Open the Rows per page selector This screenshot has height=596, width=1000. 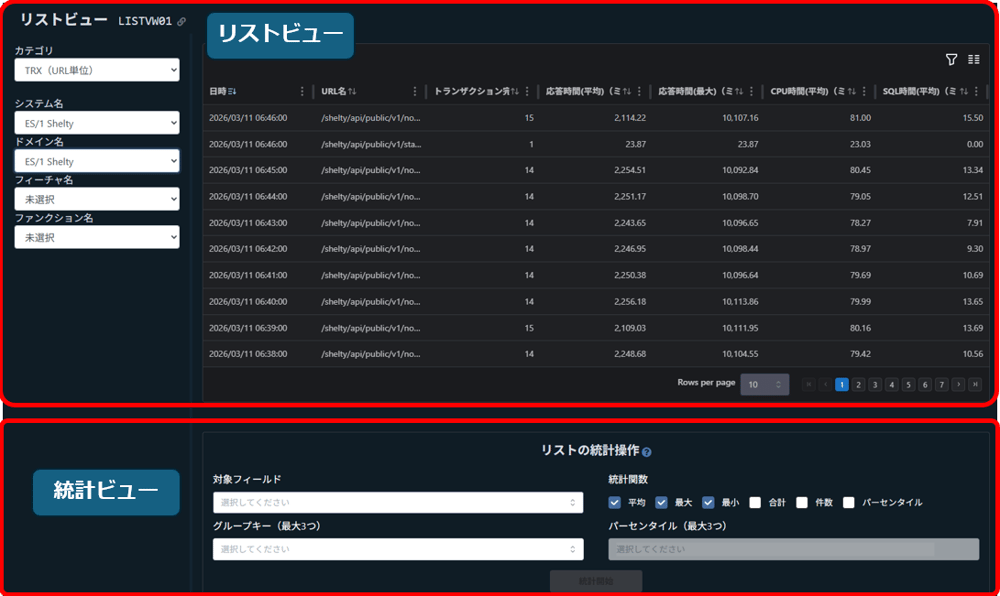(764, 384)
